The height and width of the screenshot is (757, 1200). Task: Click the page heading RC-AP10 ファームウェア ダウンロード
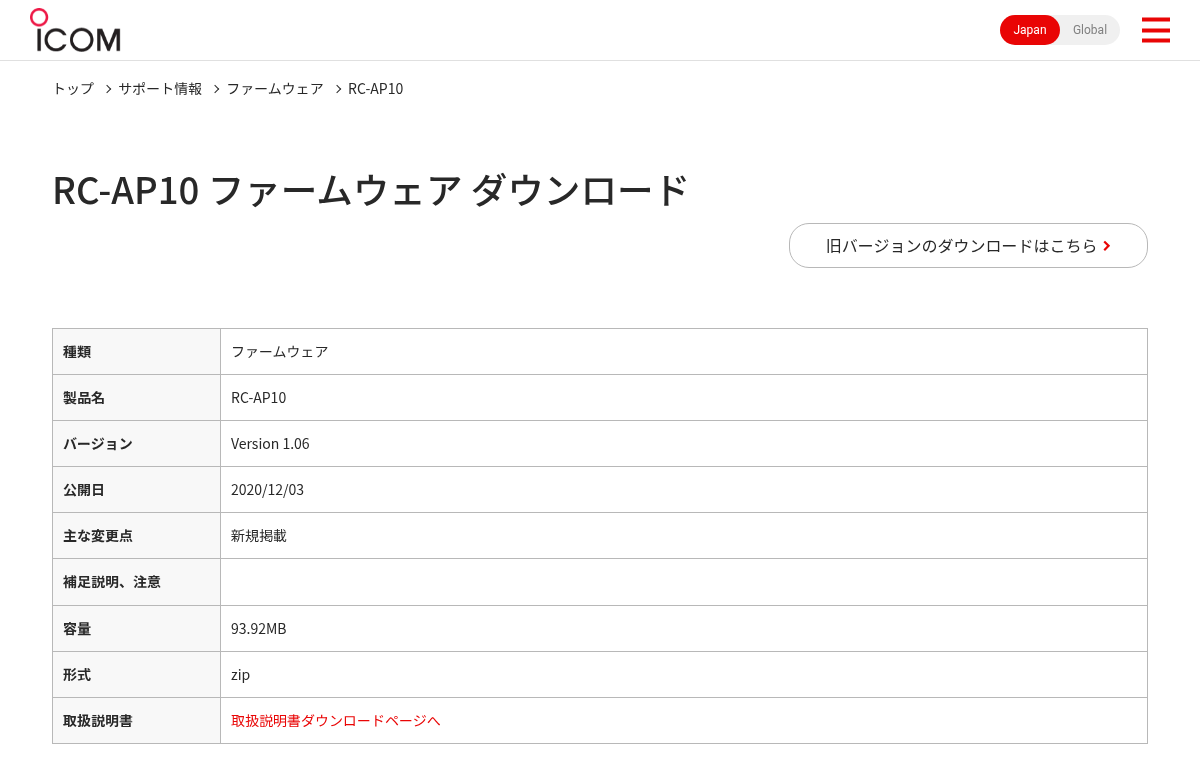371,190
